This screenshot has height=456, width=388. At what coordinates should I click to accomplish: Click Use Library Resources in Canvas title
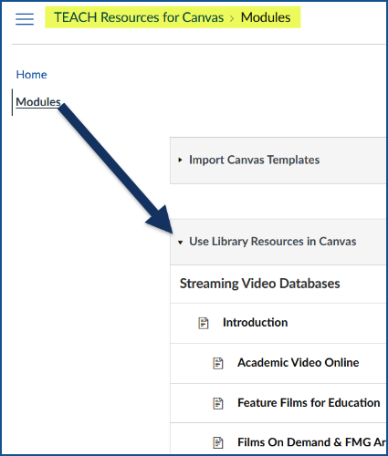273,241
